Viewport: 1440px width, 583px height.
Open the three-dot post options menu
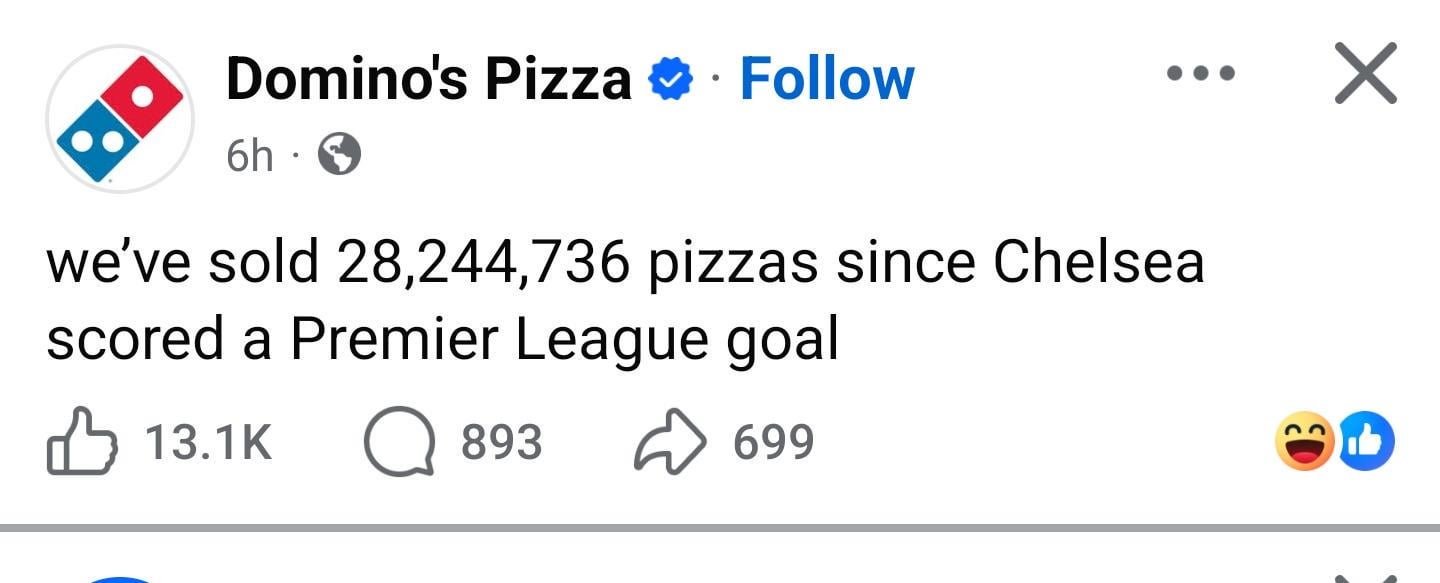click(1201, 73)
